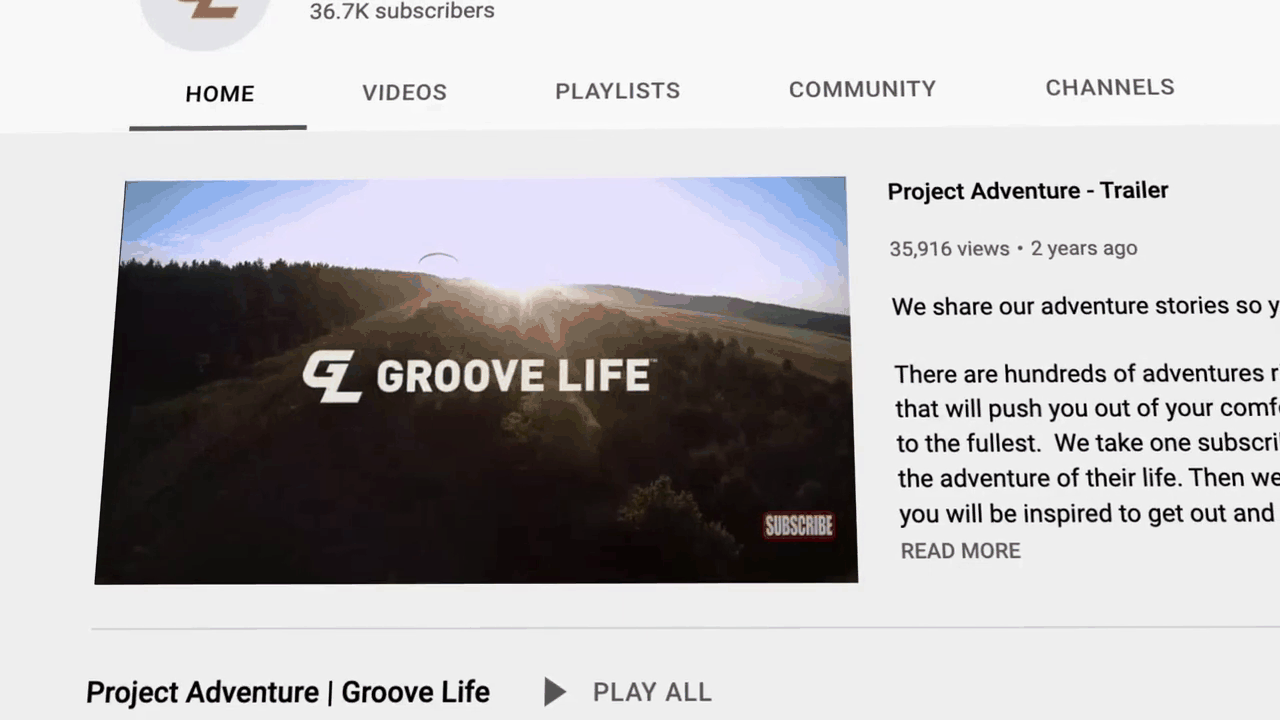The image size is (1280, 720).
Task: Click the Subscribe overlay on the video
Action: pyautogui.click(x=798, y=526)
